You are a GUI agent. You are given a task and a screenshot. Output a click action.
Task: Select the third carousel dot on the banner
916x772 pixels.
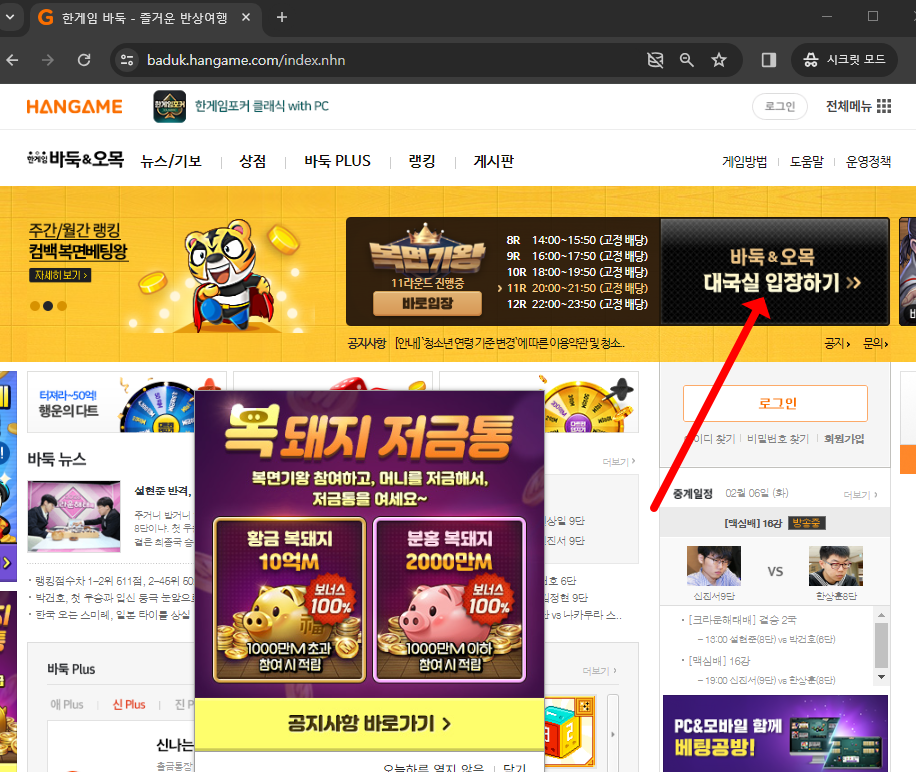point(61,307)
